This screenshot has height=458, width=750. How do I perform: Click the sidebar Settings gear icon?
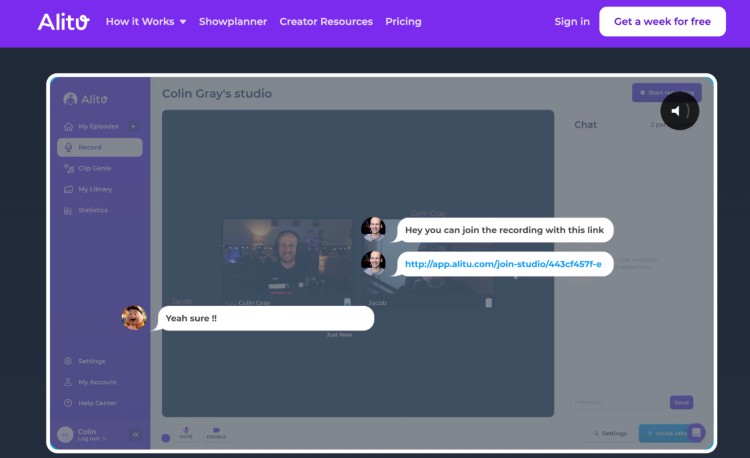click(x=68, y=361)
